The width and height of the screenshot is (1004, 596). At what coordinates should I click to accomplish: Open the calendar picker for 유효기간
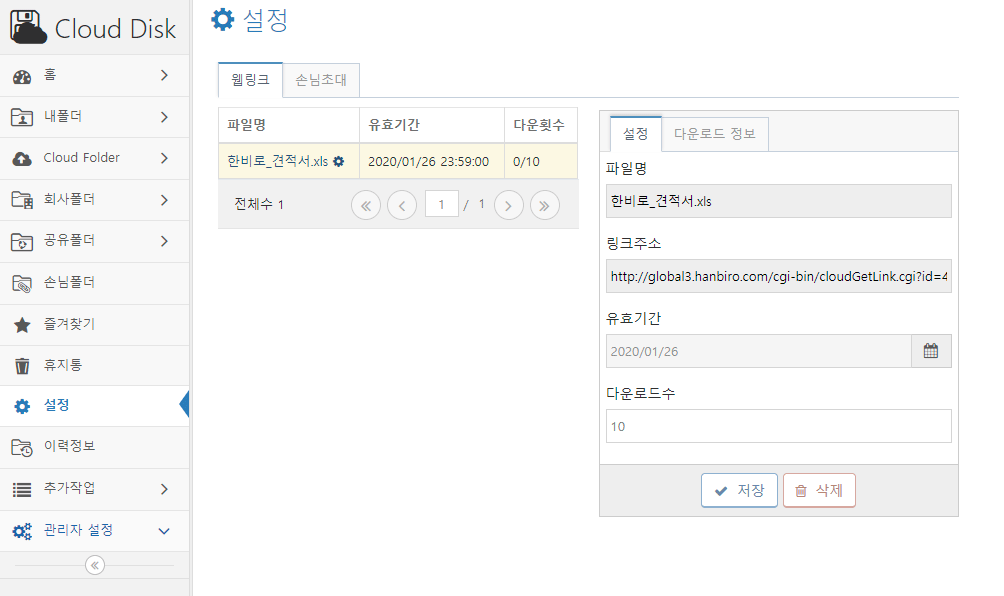coord(931,351)
